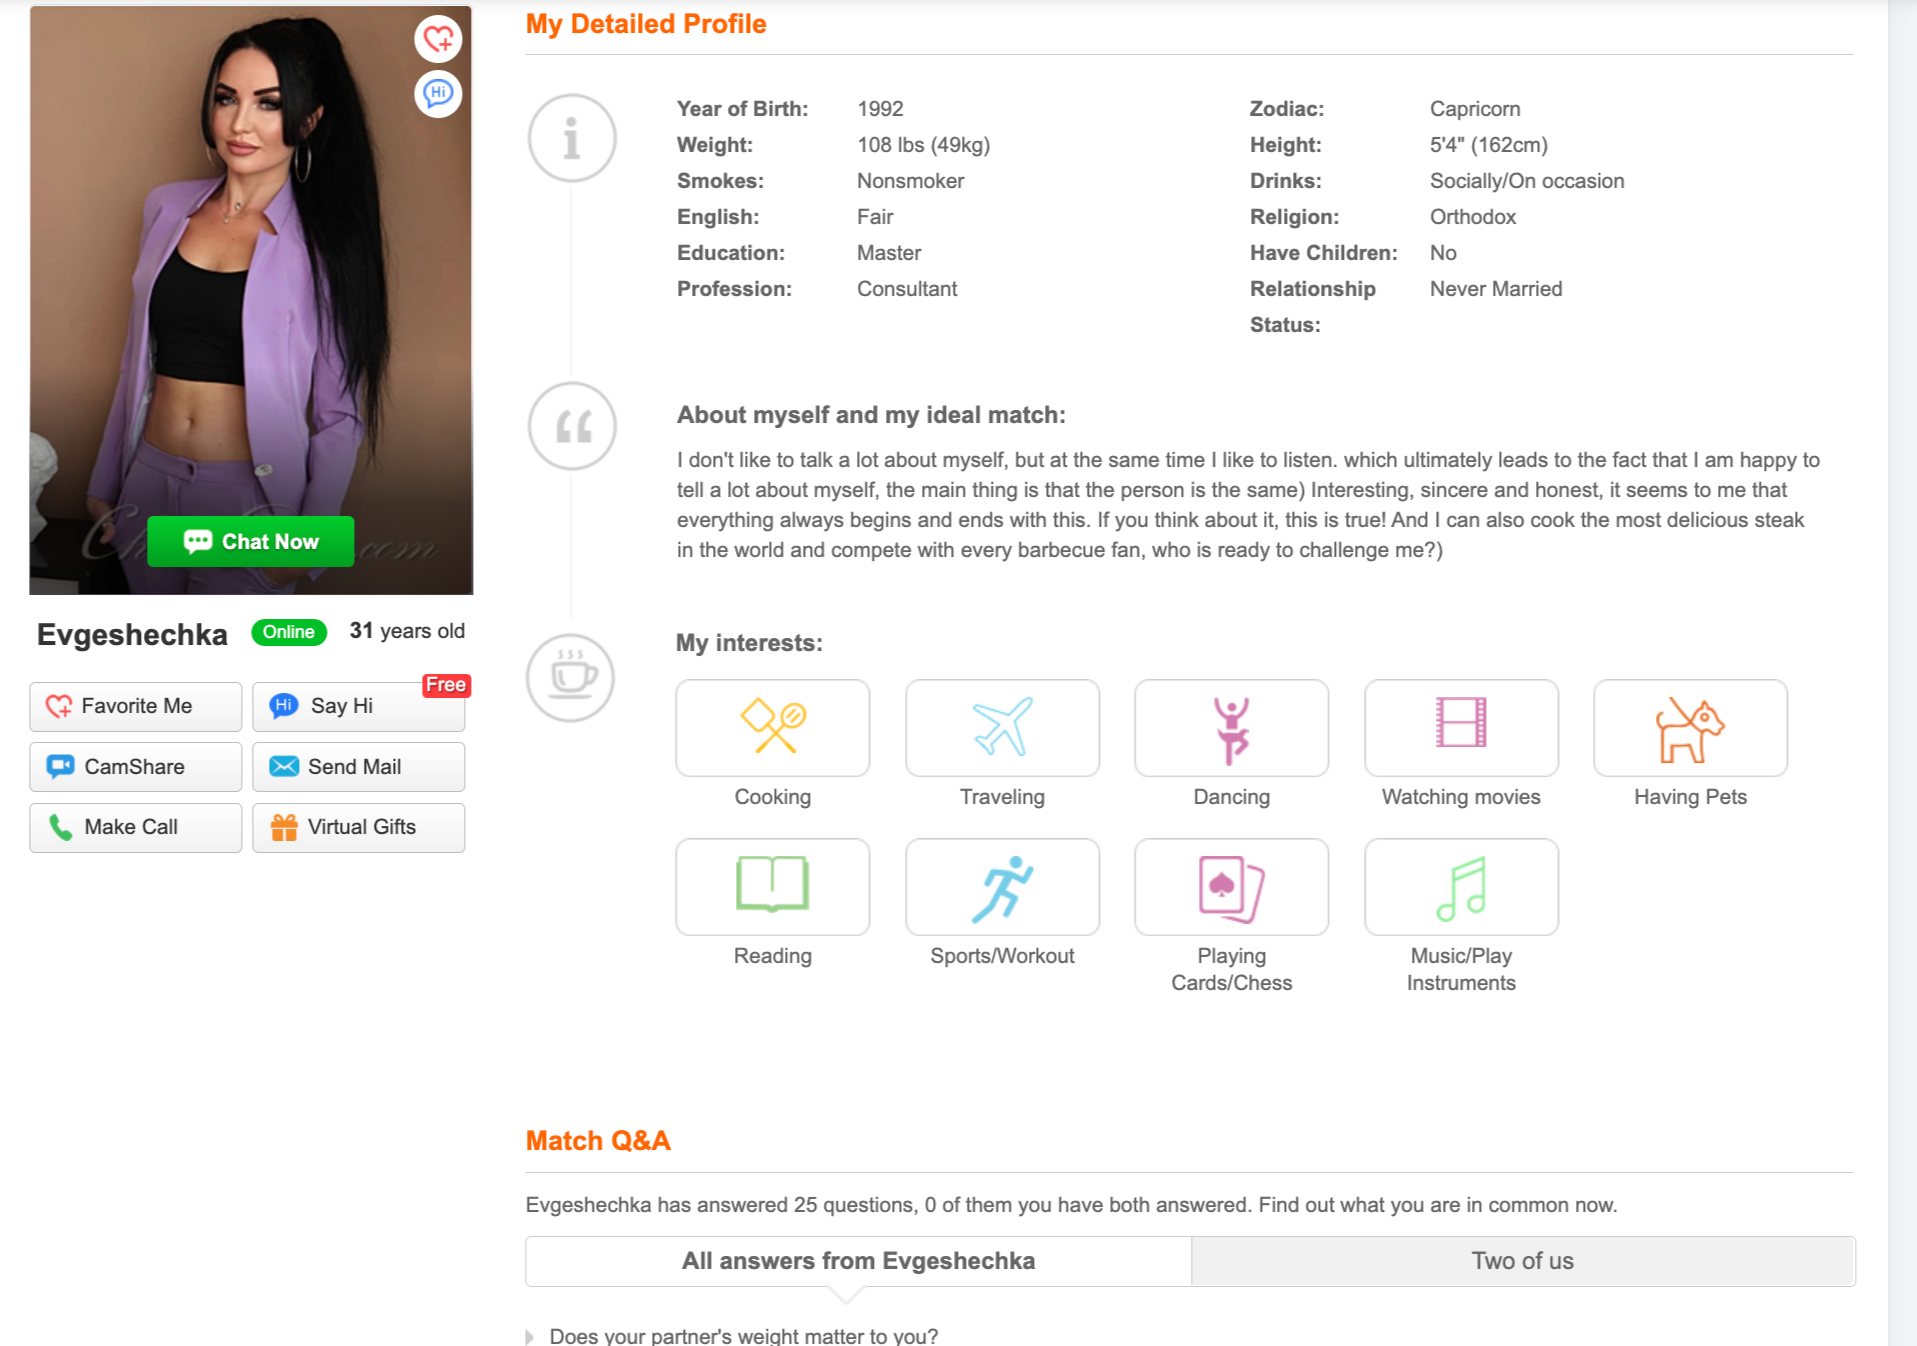Click the Traveling airplane icon
The image size is (1917, 1346).
[1002, 728]
